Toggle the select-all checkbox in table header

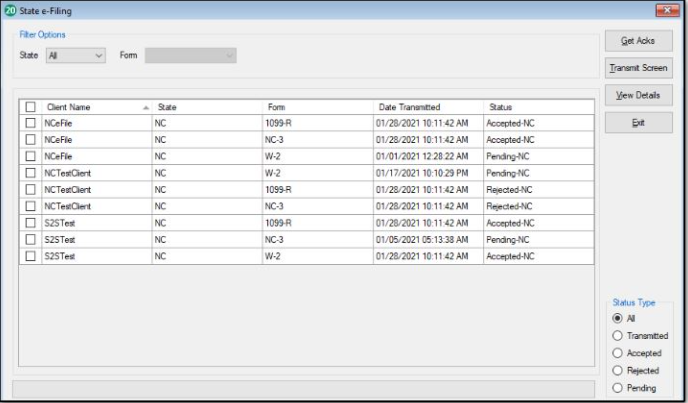pos(30,107)
